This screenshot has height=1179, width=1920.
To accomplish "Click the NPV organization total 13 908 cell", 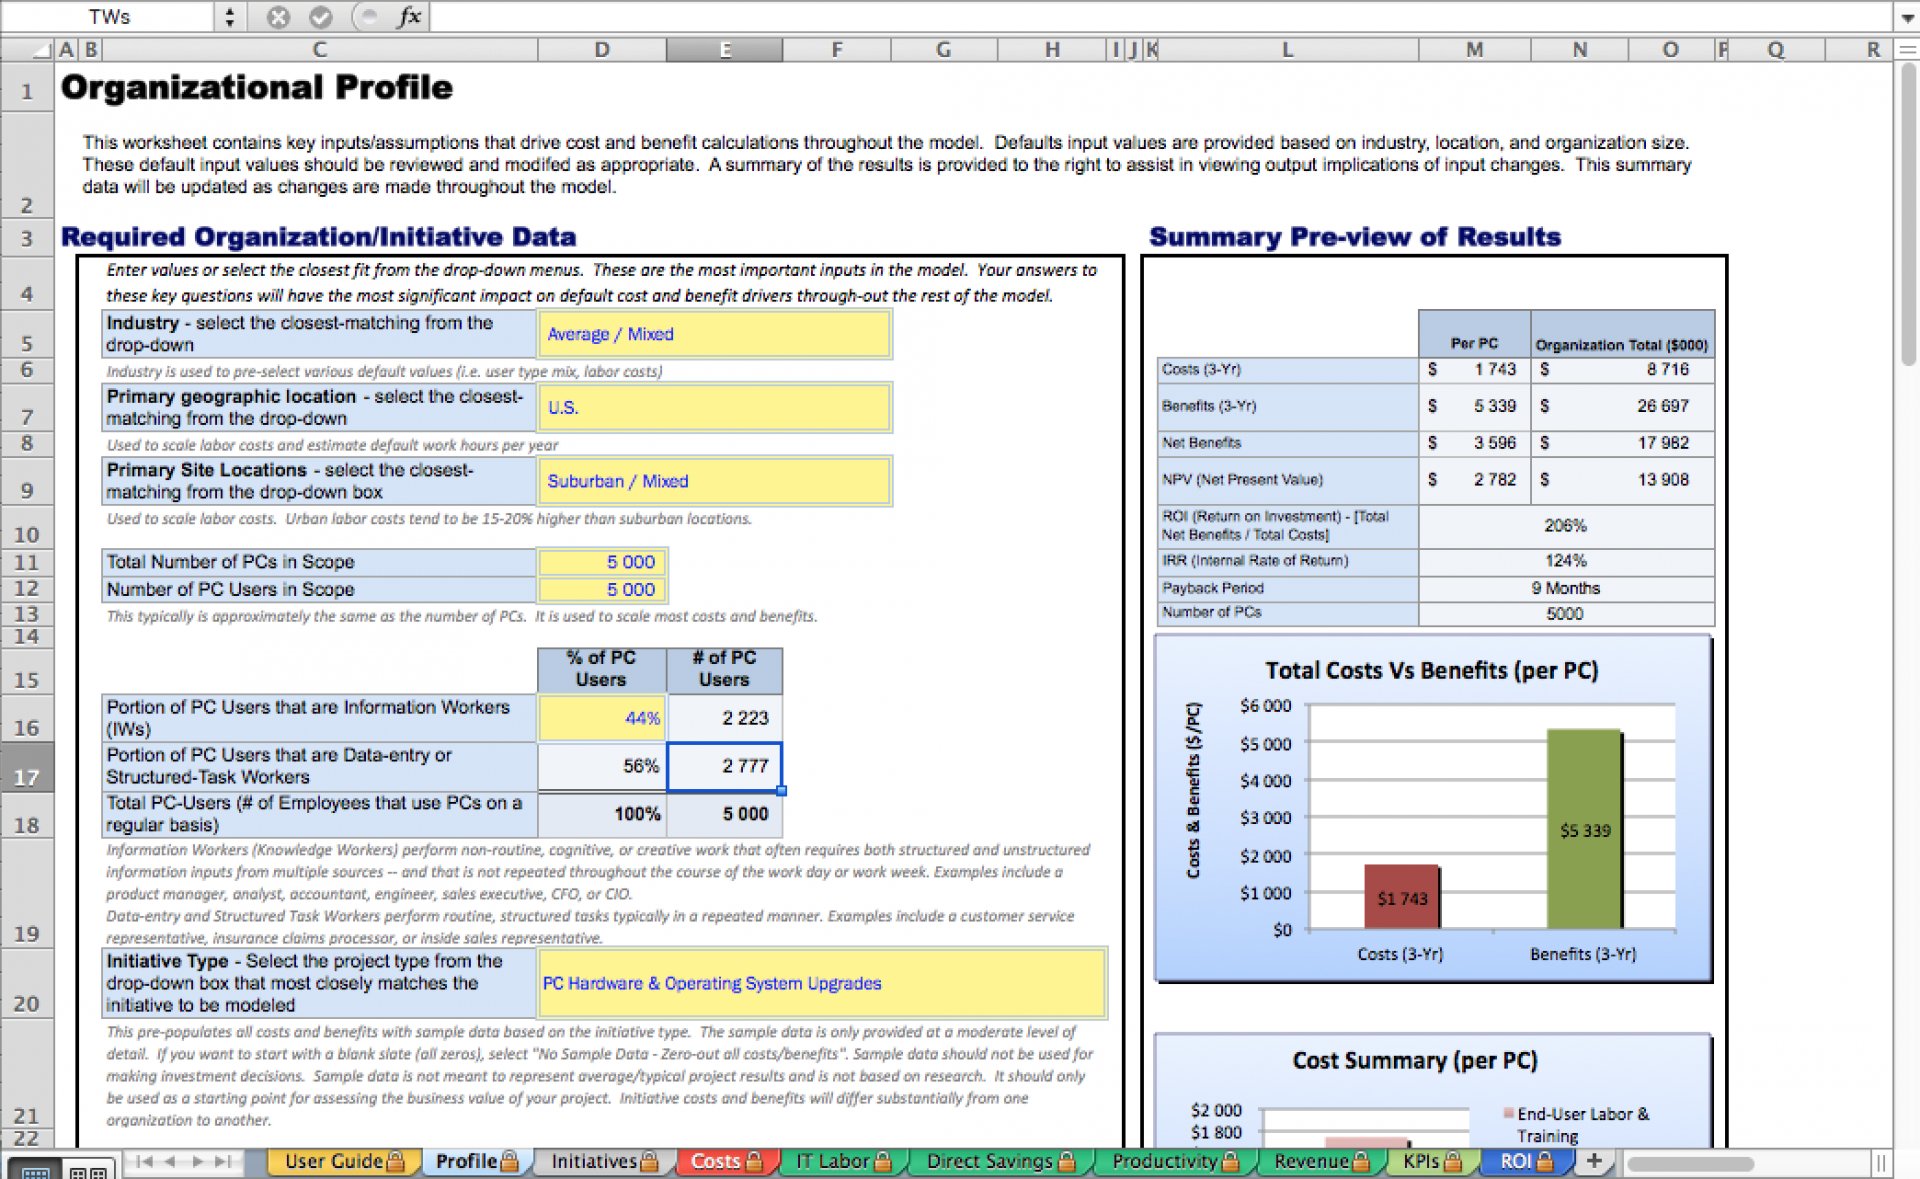I will [x=1623, y=480].
